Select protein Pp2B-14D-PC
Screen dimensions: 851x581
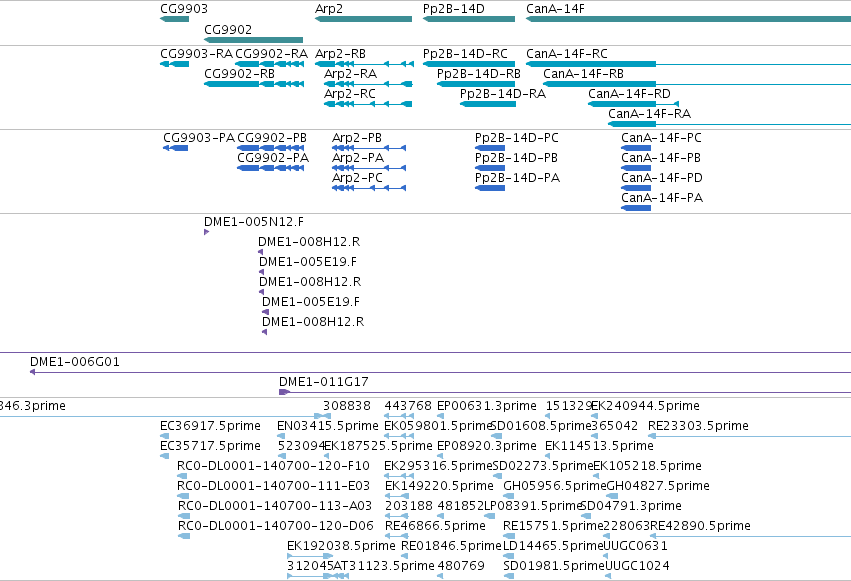pos(490,148)
